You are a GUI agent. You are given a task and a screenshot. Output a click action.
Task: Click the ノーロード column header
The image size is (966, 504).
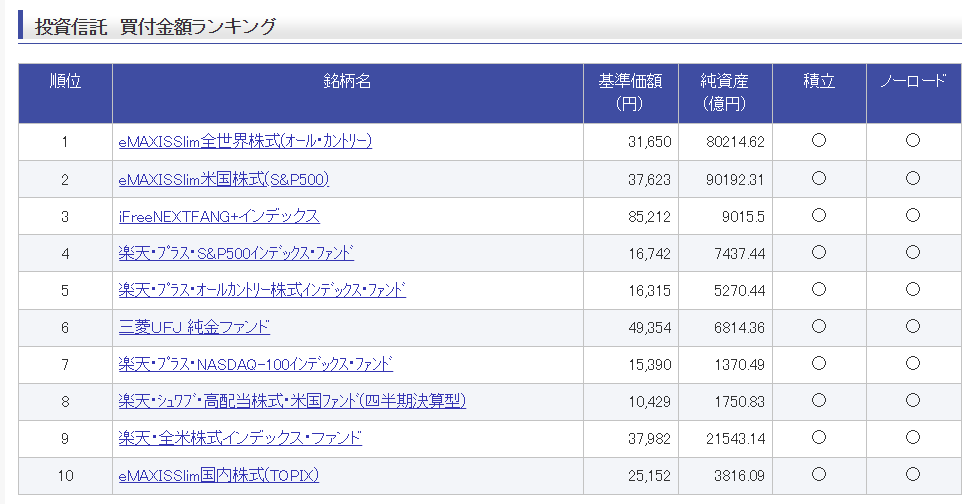912,82
